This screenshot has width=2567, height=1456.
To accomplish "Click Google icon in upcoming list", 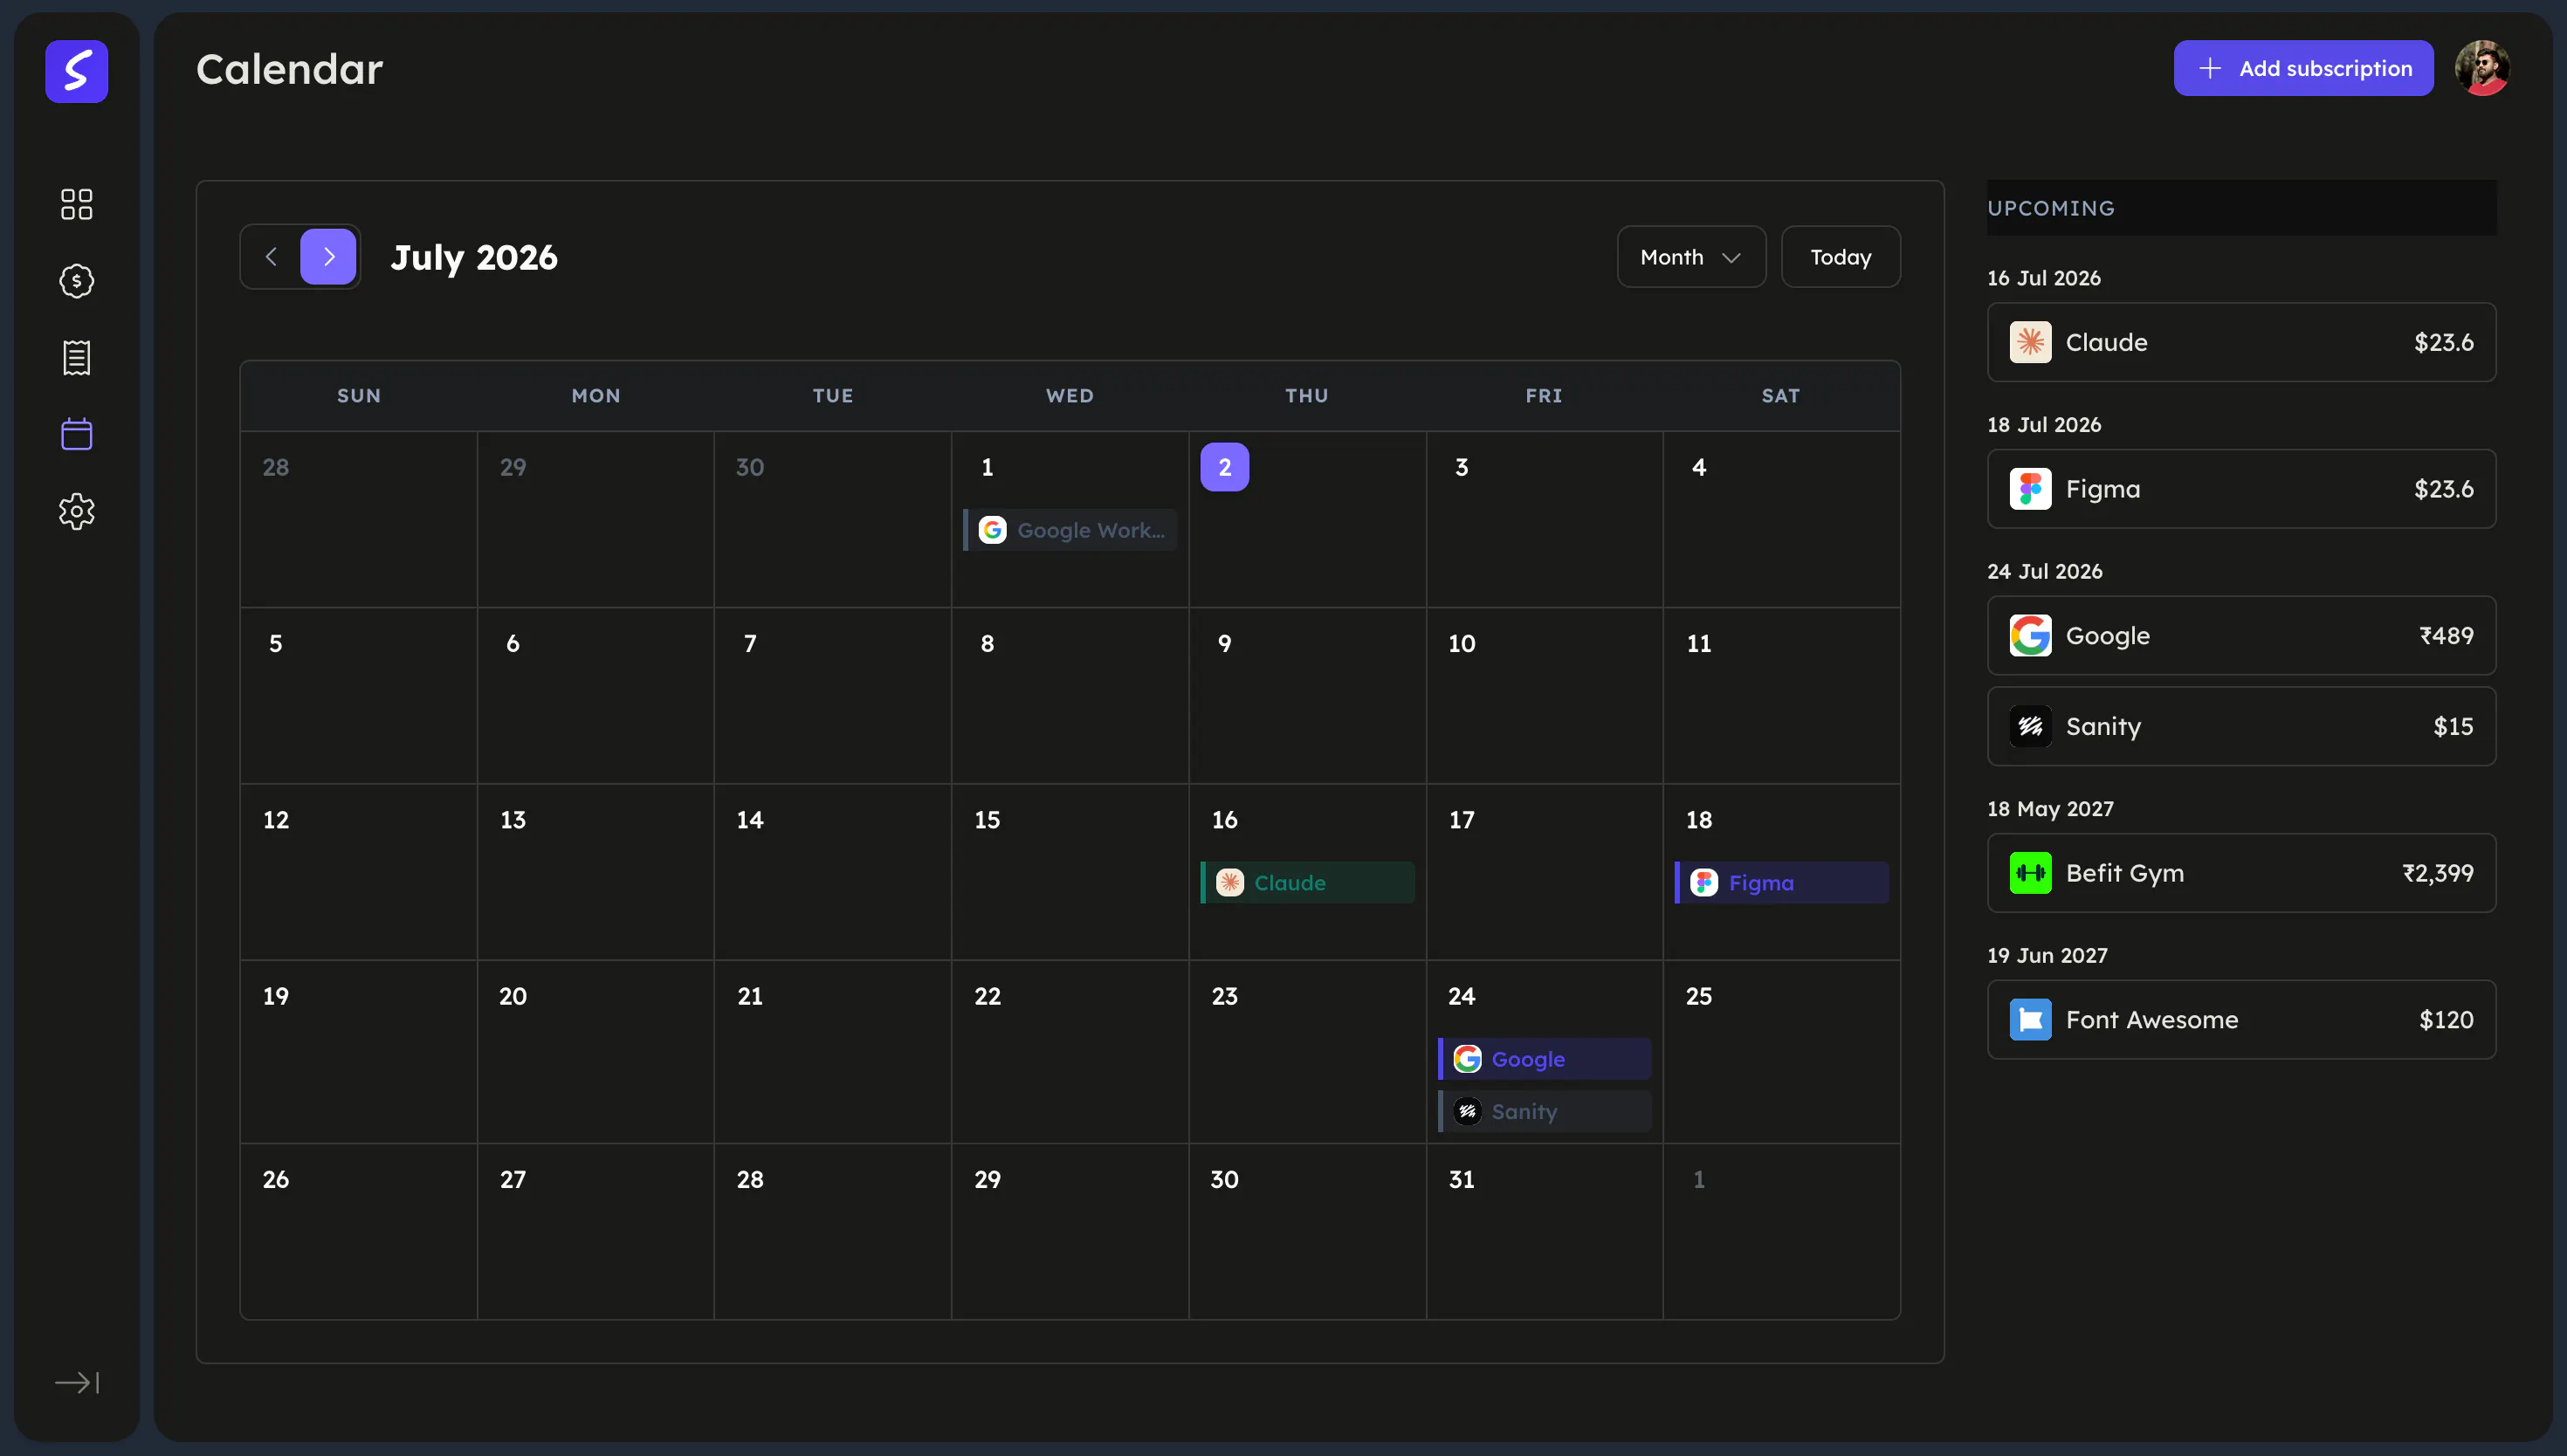I will 2030,636.
